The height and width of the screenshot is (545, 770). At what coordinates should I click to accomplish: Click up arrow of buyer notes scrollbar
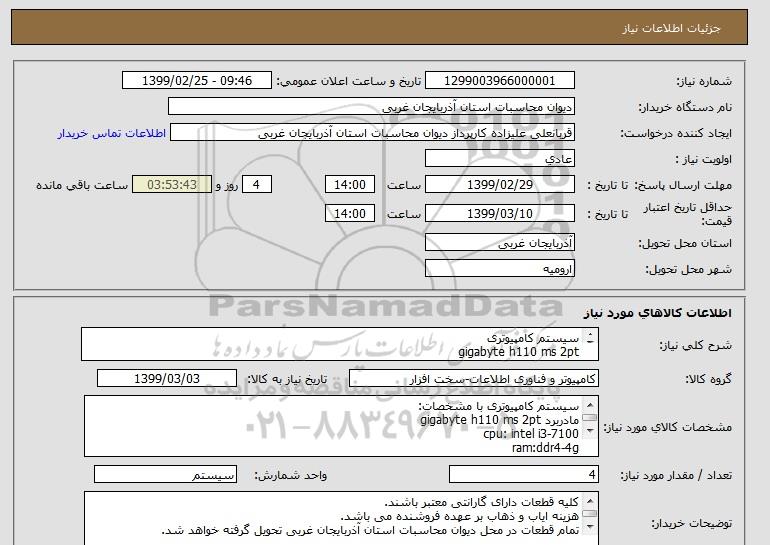pyautogui.click(x=589, y=501)
